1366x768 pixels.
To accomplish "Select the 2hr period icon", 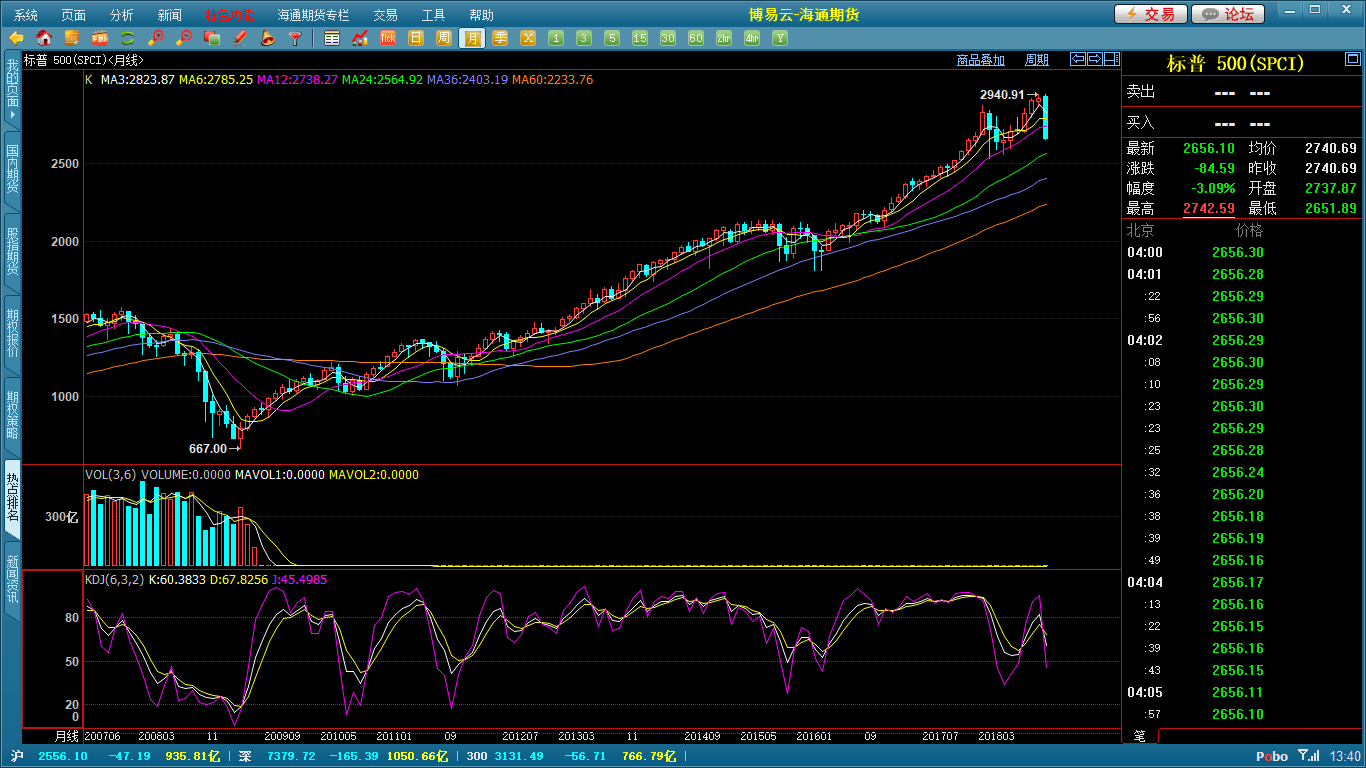I will (724, 38).
